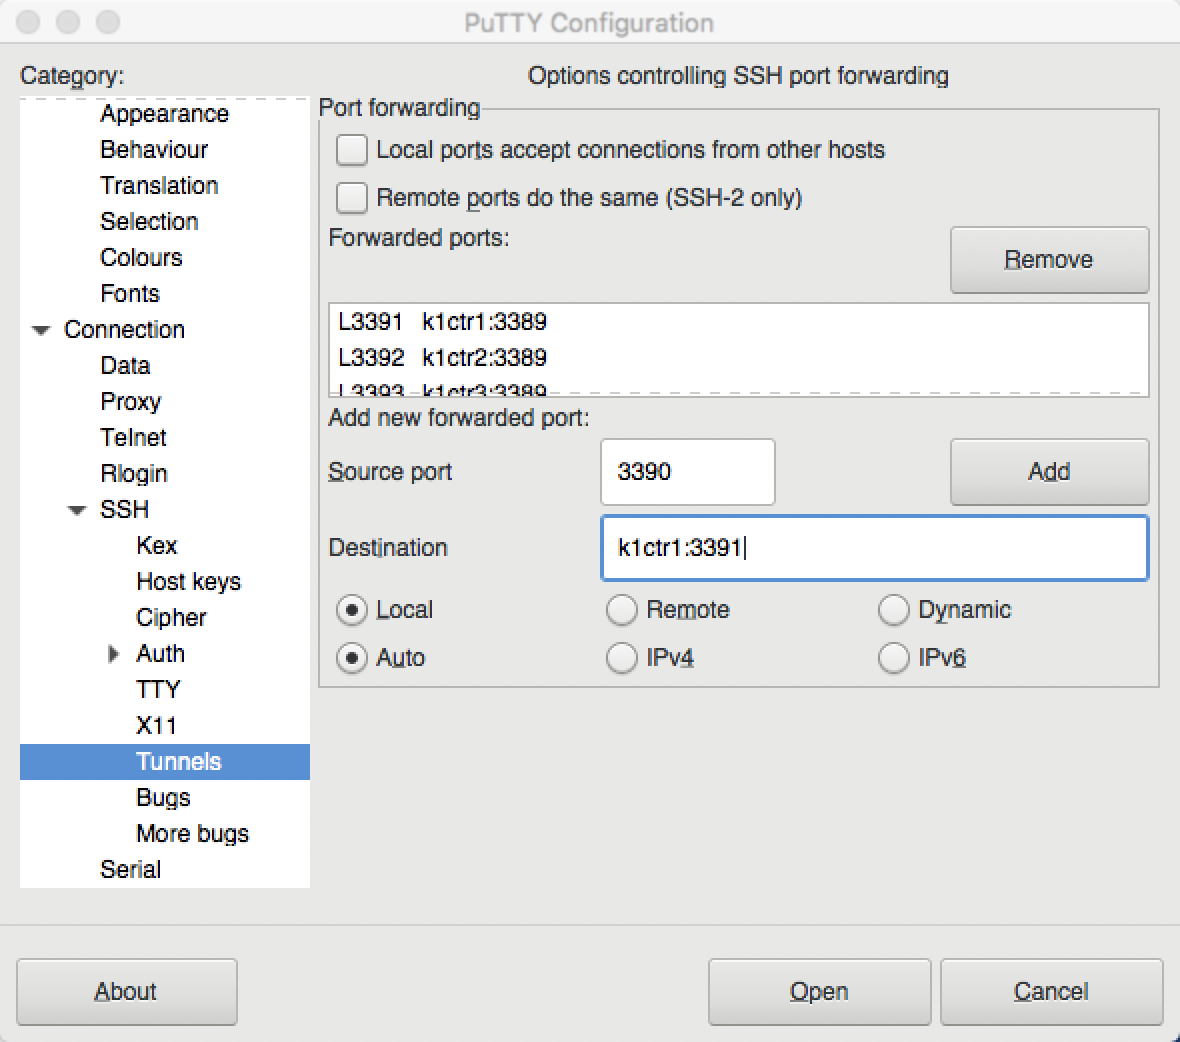Choose Dynamic port forwarding type
This screenshot has height=1042, width=1180.
pyautogui.click(x=893, y=610)
